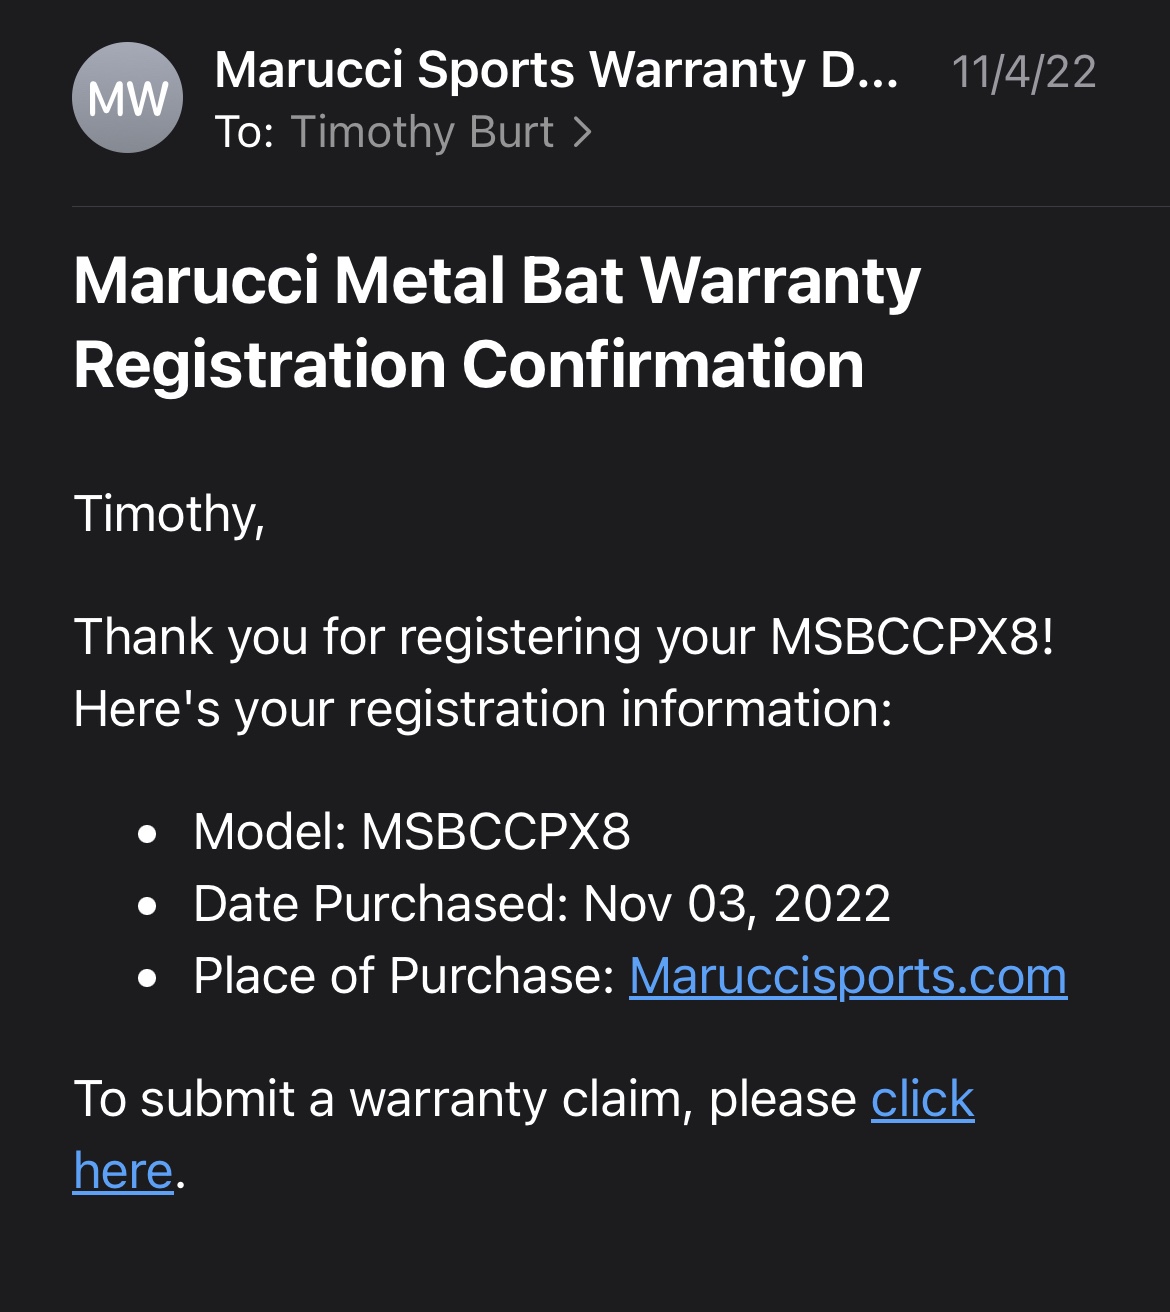
Task: Click the "To:" label
Action: click(244, 133)
